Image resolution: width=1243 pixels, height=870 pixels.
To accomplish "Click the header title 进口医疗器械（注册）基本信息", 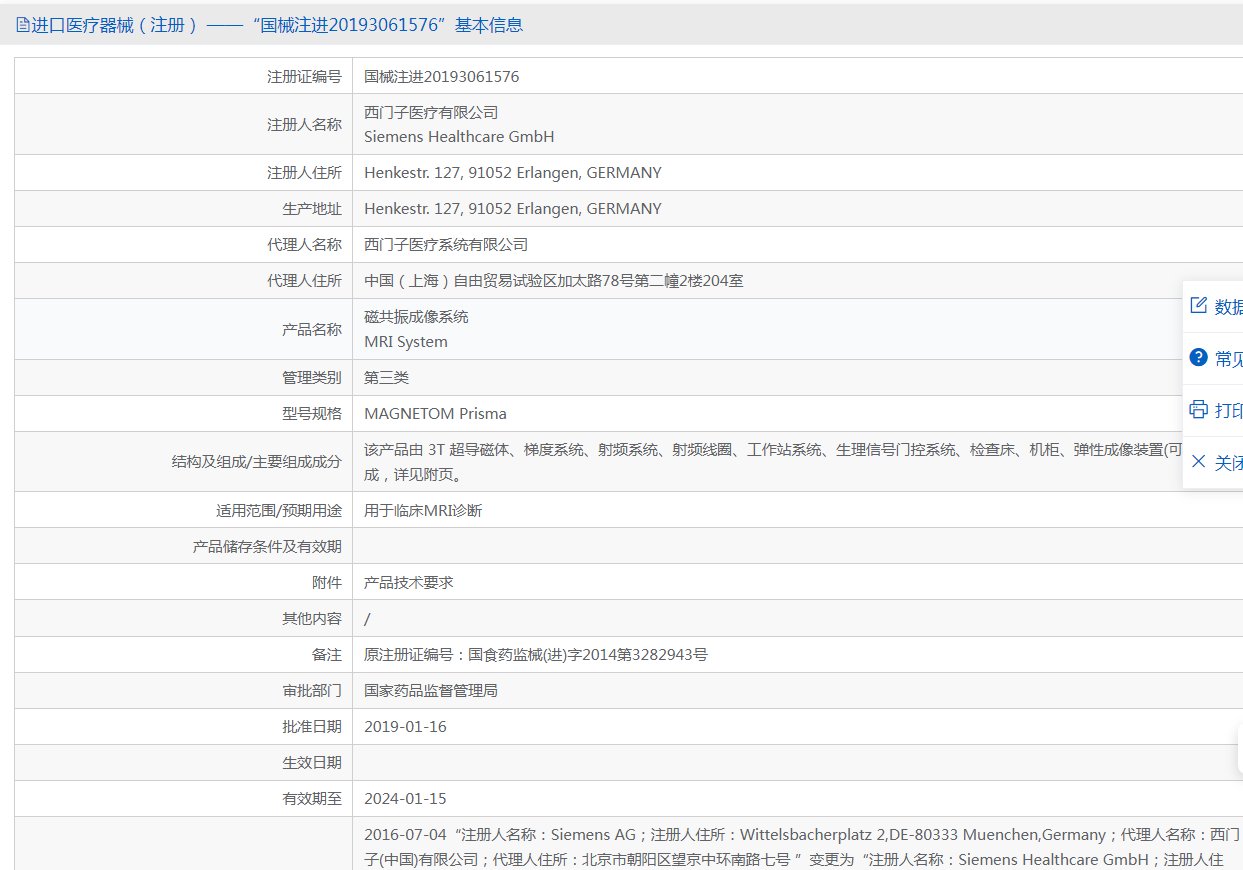I will point(277,25).
